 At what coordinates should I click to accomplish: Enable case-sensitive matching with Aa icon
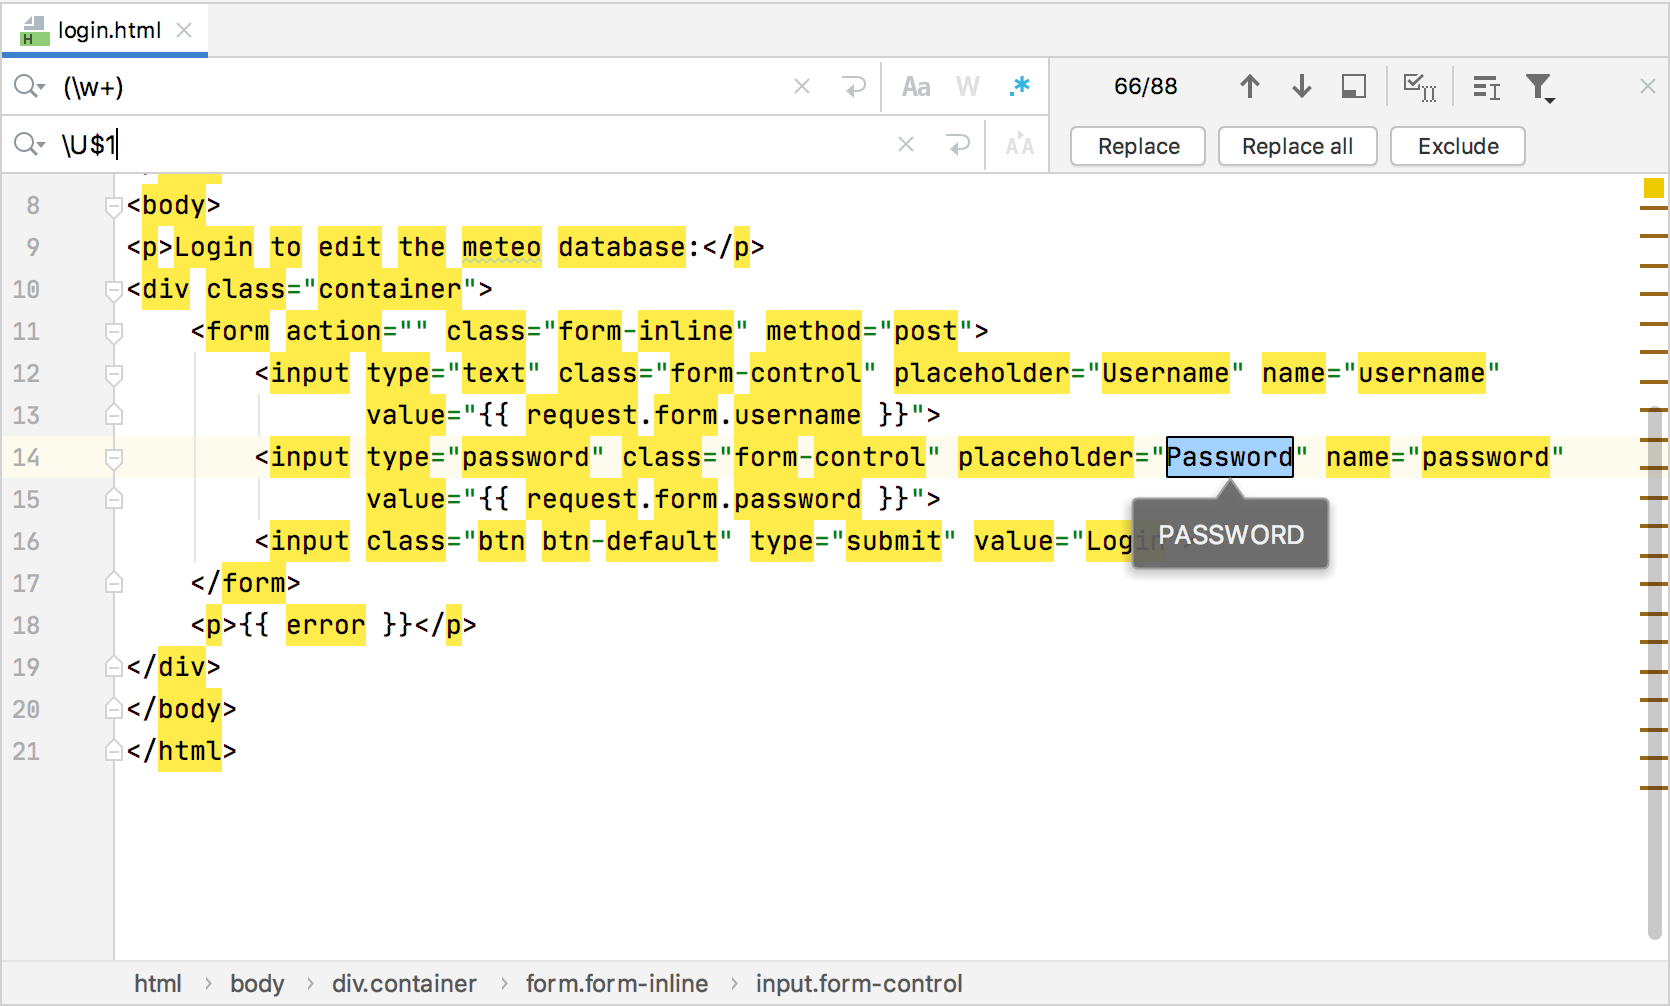[917, 86]
